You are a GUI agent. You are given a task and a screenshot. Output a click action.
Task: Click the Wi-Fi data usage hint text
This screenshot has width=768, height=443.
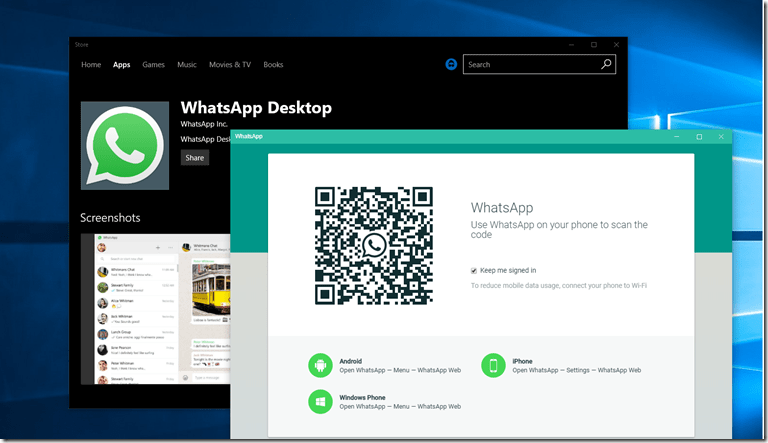(x=559, y=286)
